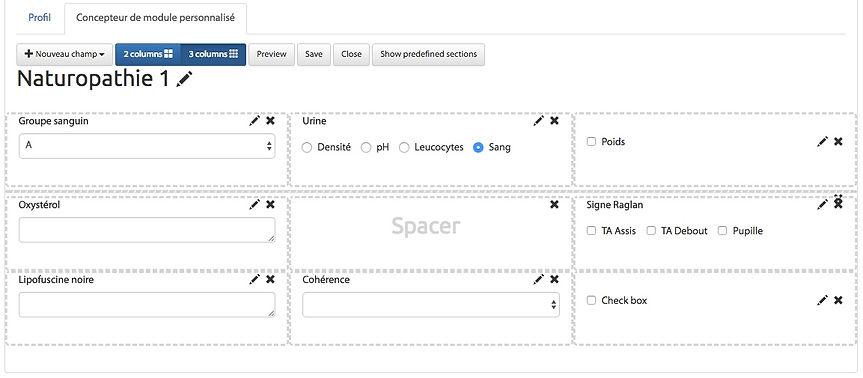Show predefined sections

point(428,54)
